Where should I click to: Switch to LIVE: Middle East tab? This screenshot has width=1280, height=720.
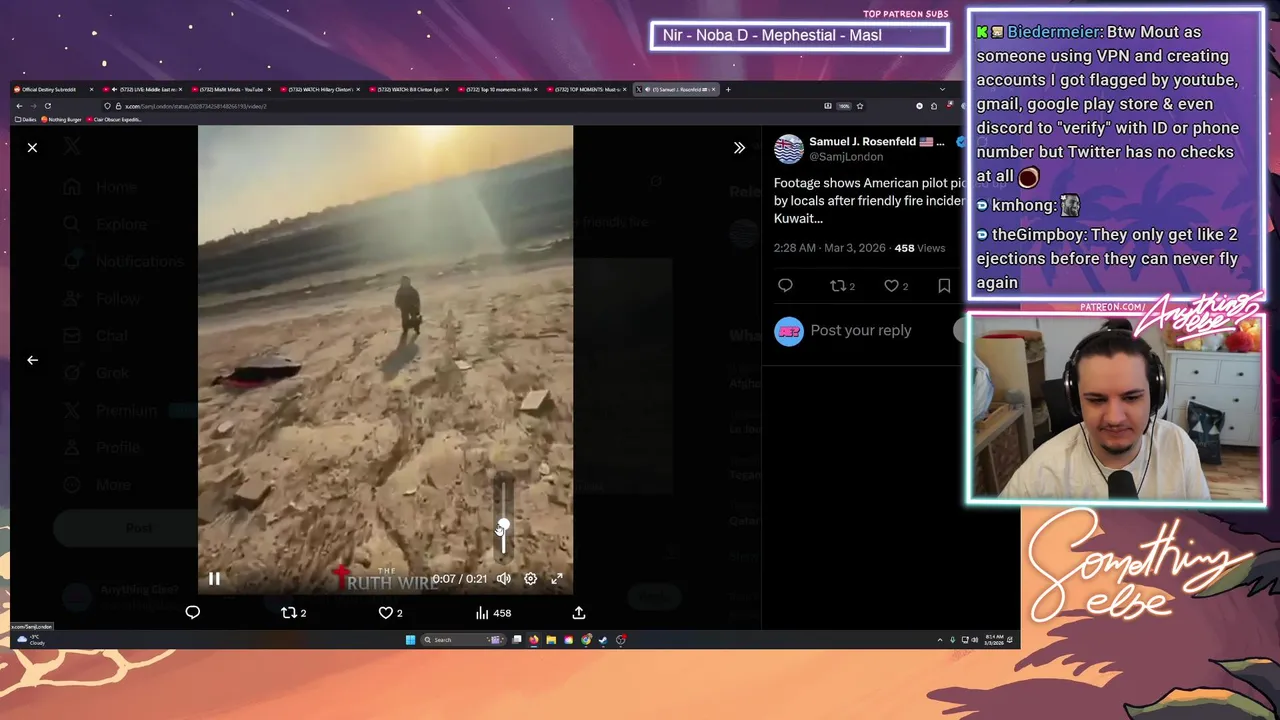click(x=143, y=90)
